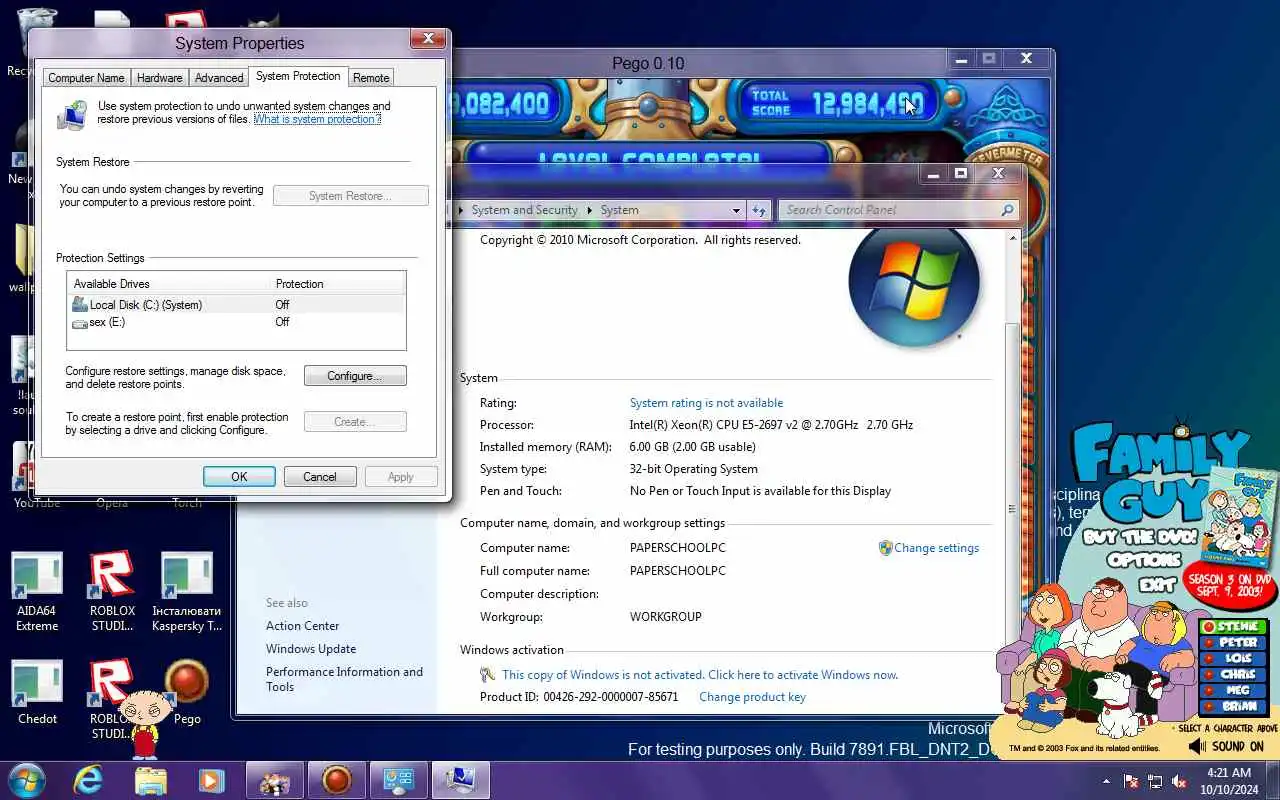
Task: Open Windows Update under See also
Action: click(311, 649)
